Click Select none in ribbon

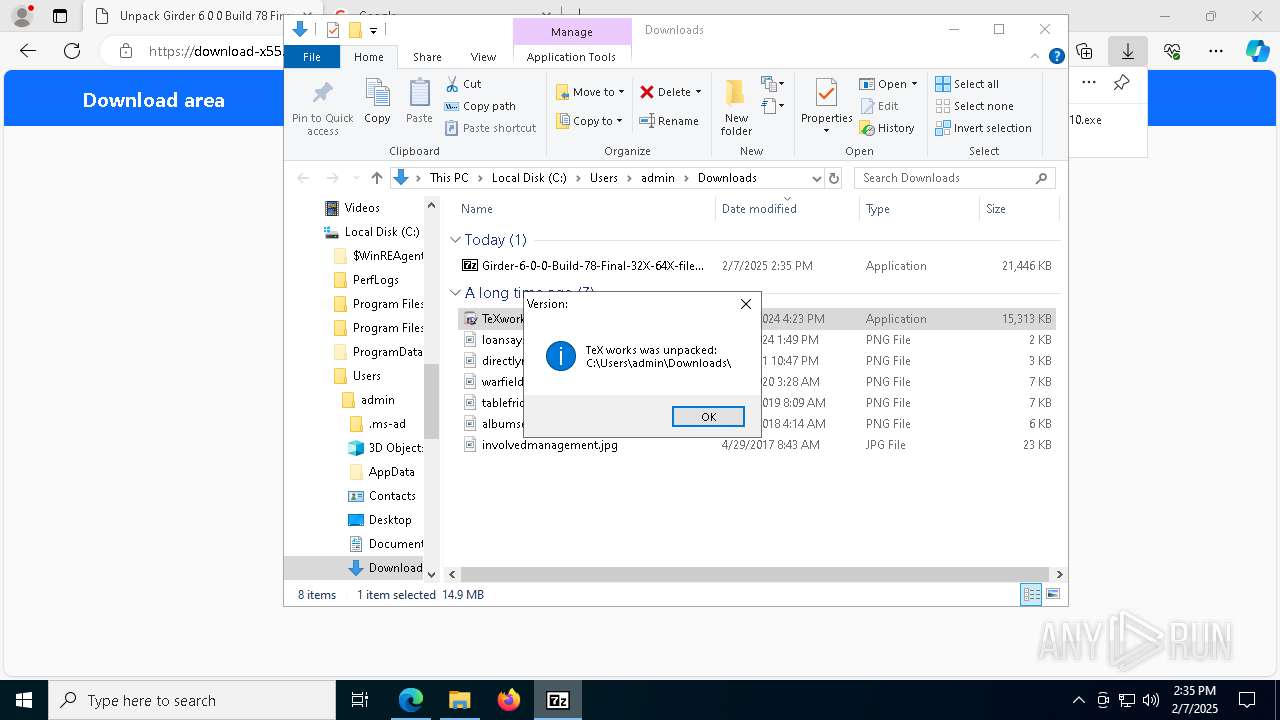tap(974, 106)
